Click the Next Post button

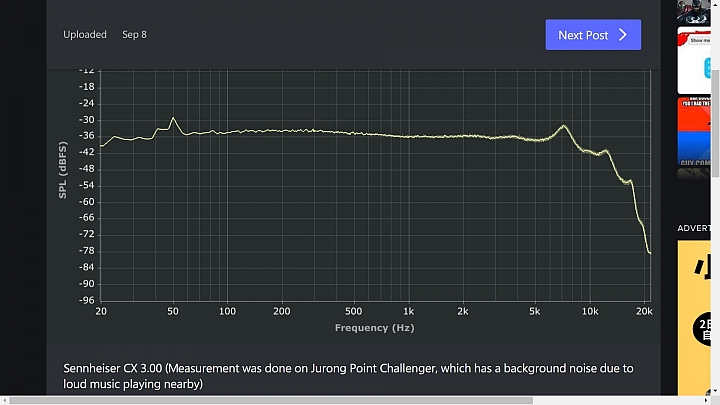point(593,35)
